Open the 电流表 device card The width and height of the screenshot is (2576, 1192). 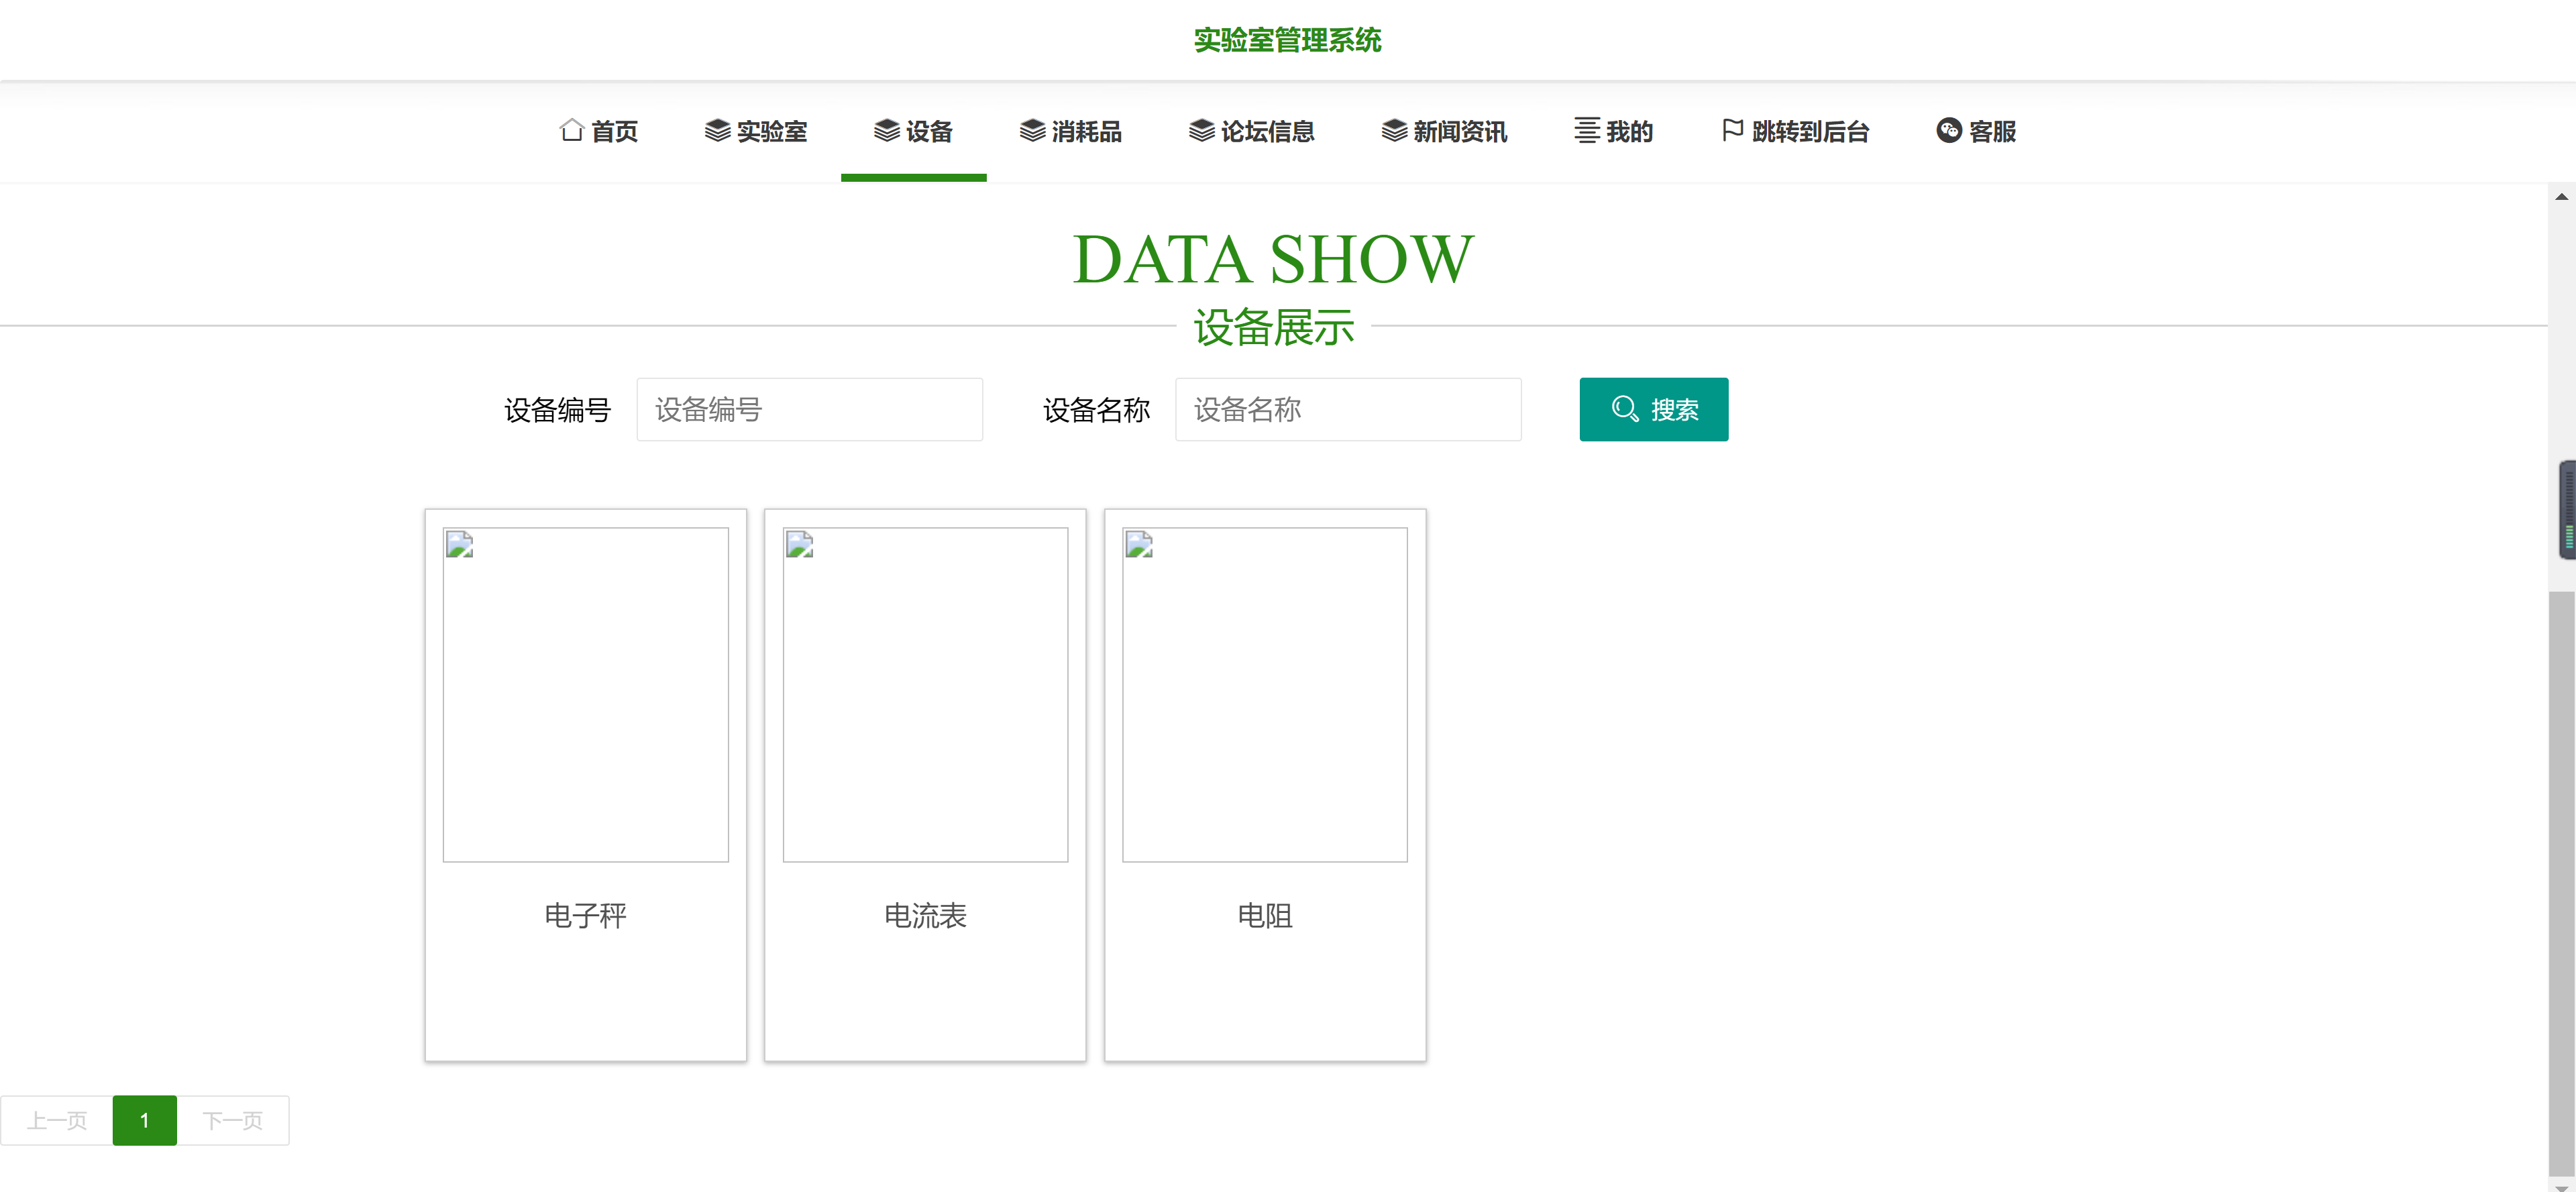pos(925,785)
